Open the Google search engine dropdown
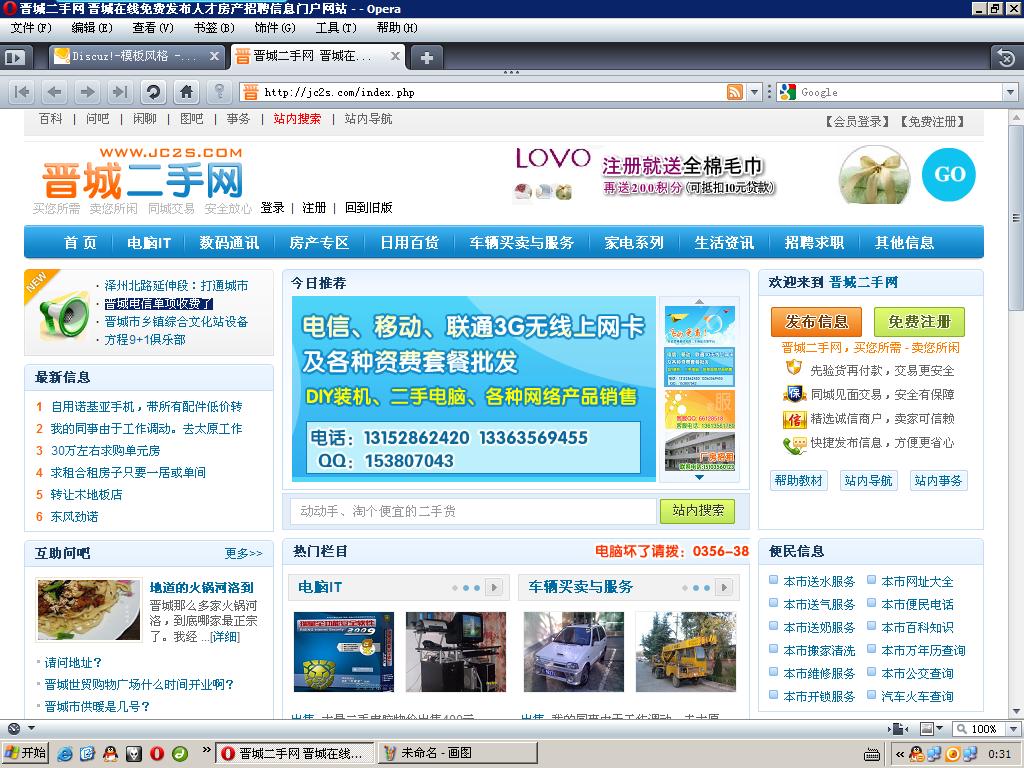This screenshot has width=1024, height=768. pyautogui.click(x=1010, y=92)
